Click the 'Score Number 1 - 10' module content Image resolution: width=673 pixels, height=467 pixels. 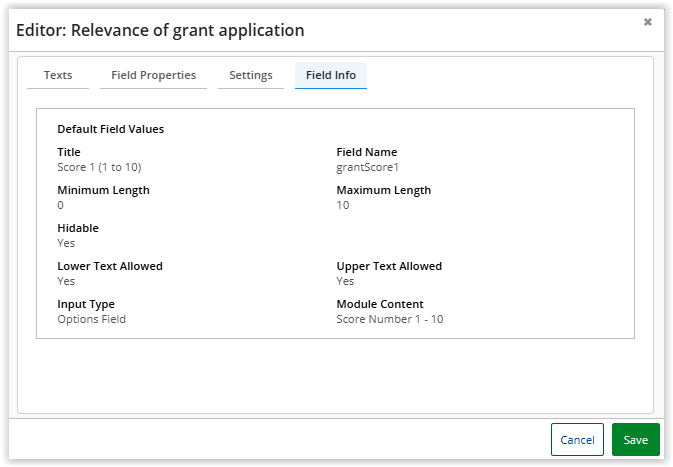390,319
